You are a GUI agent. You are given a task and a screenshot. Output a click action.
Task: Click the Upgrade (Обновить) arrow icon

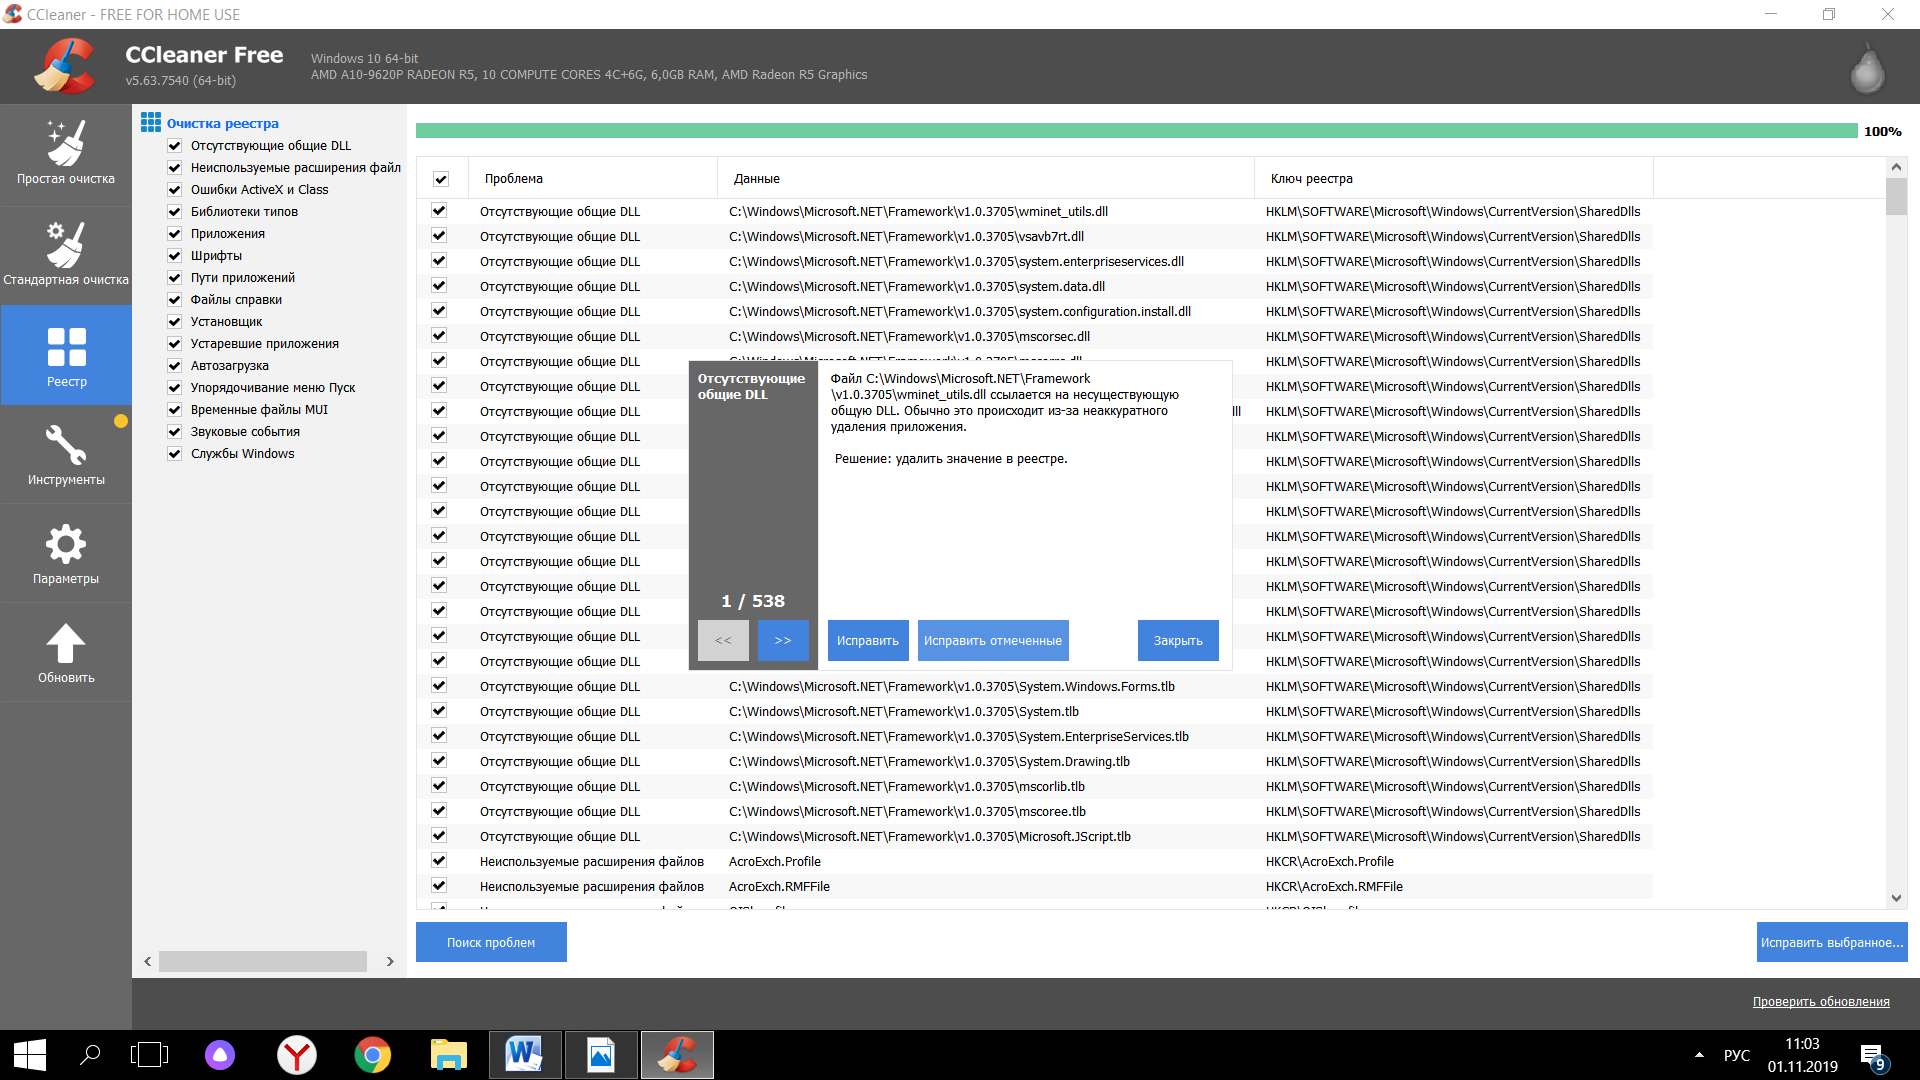(x=66, y=653)
